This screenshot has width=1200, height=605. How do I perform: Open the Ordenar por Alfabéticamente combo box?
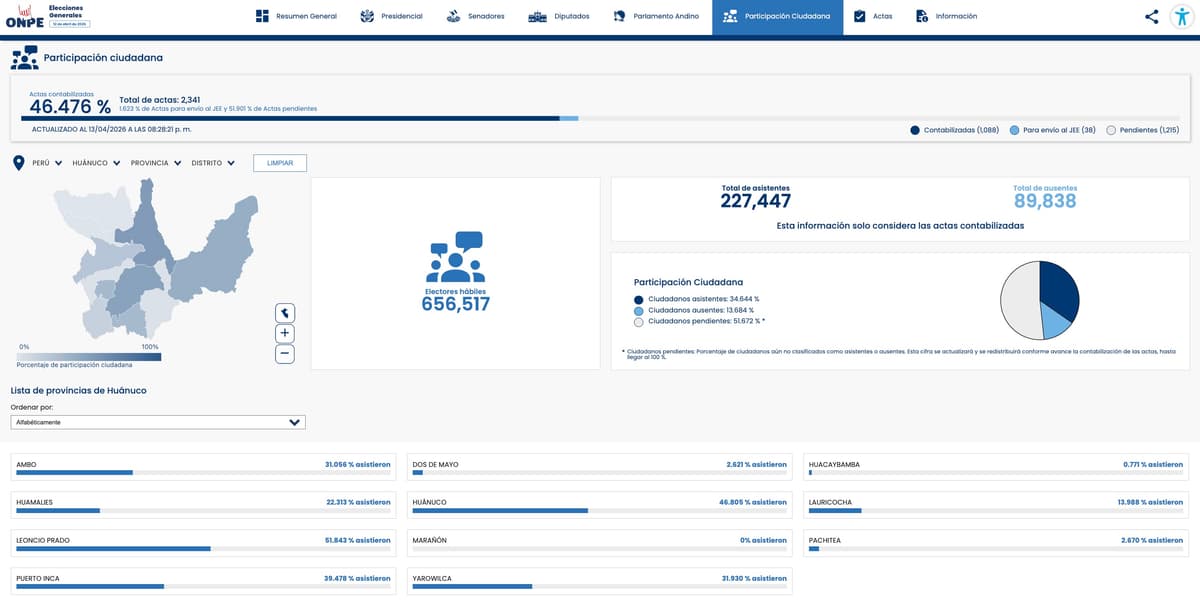click(x=158, y=422)
